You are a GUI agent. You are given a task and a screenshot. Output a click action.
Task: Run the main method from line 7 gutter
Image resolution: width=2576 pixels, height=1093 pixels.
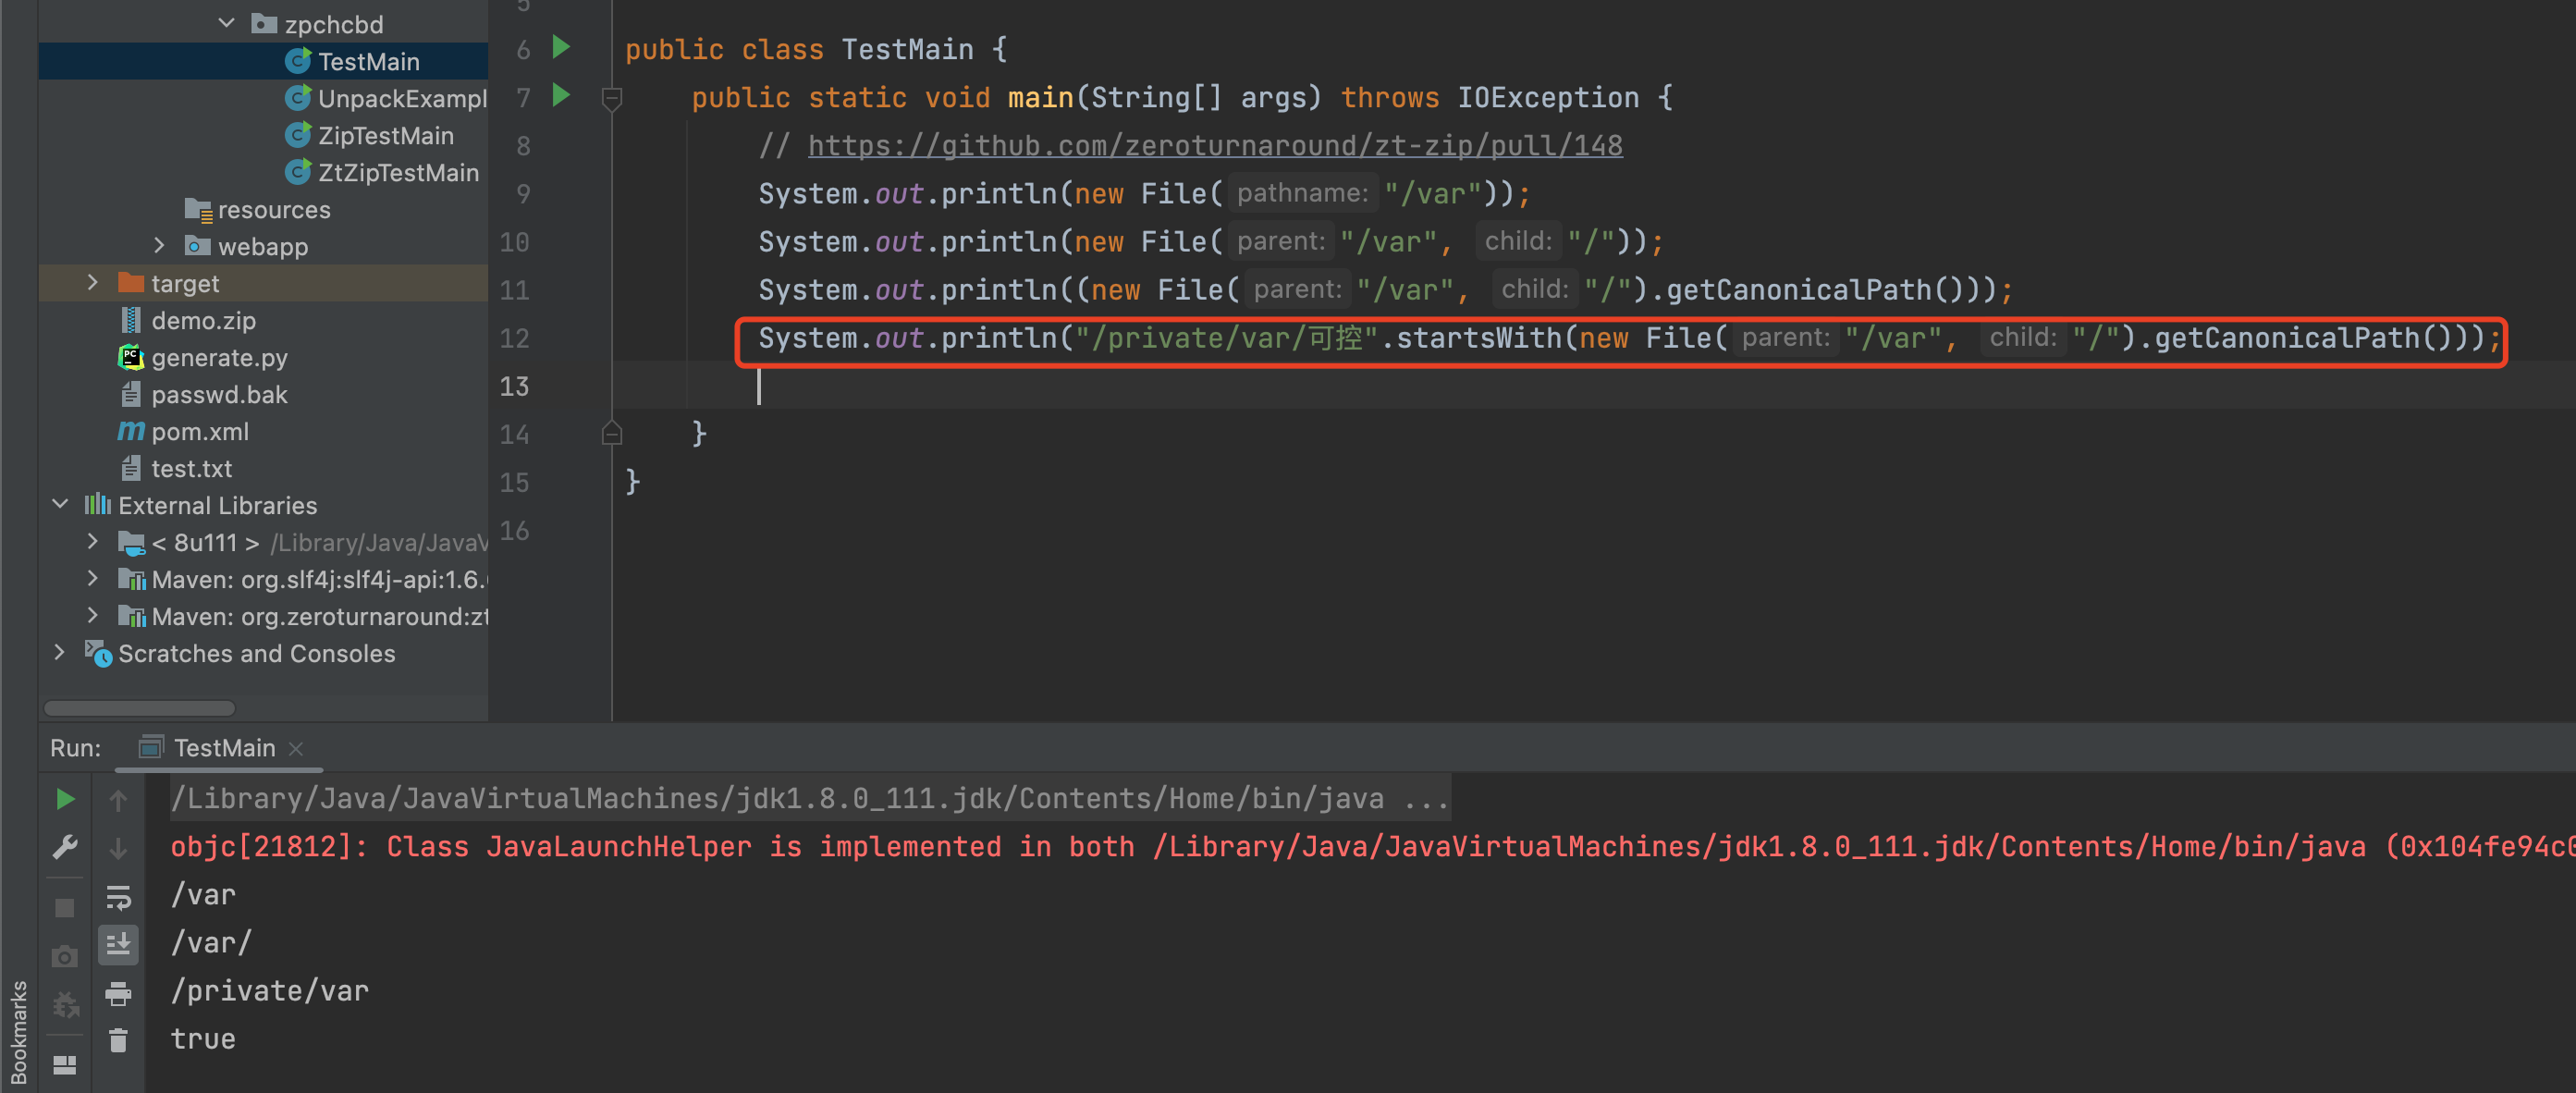coord(561,96)
